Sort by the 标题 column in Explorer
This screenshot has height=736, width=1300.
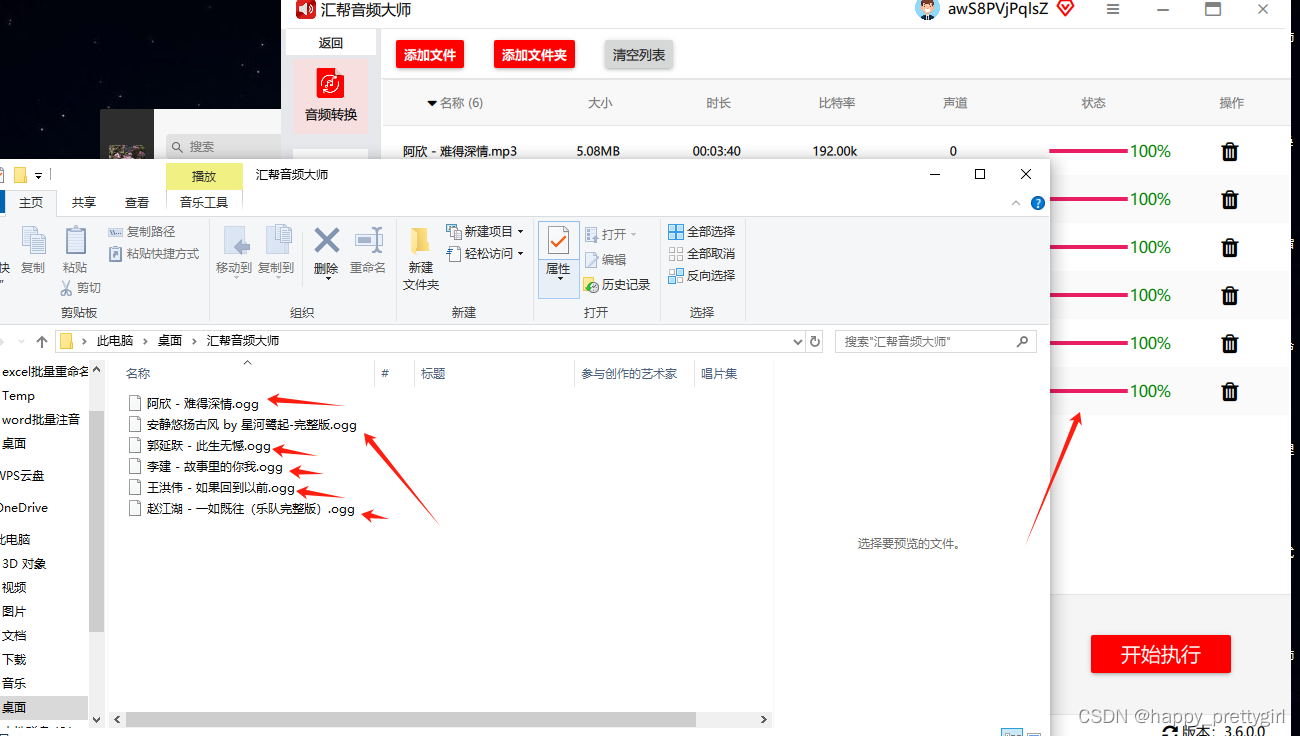(x=433, y=374)
